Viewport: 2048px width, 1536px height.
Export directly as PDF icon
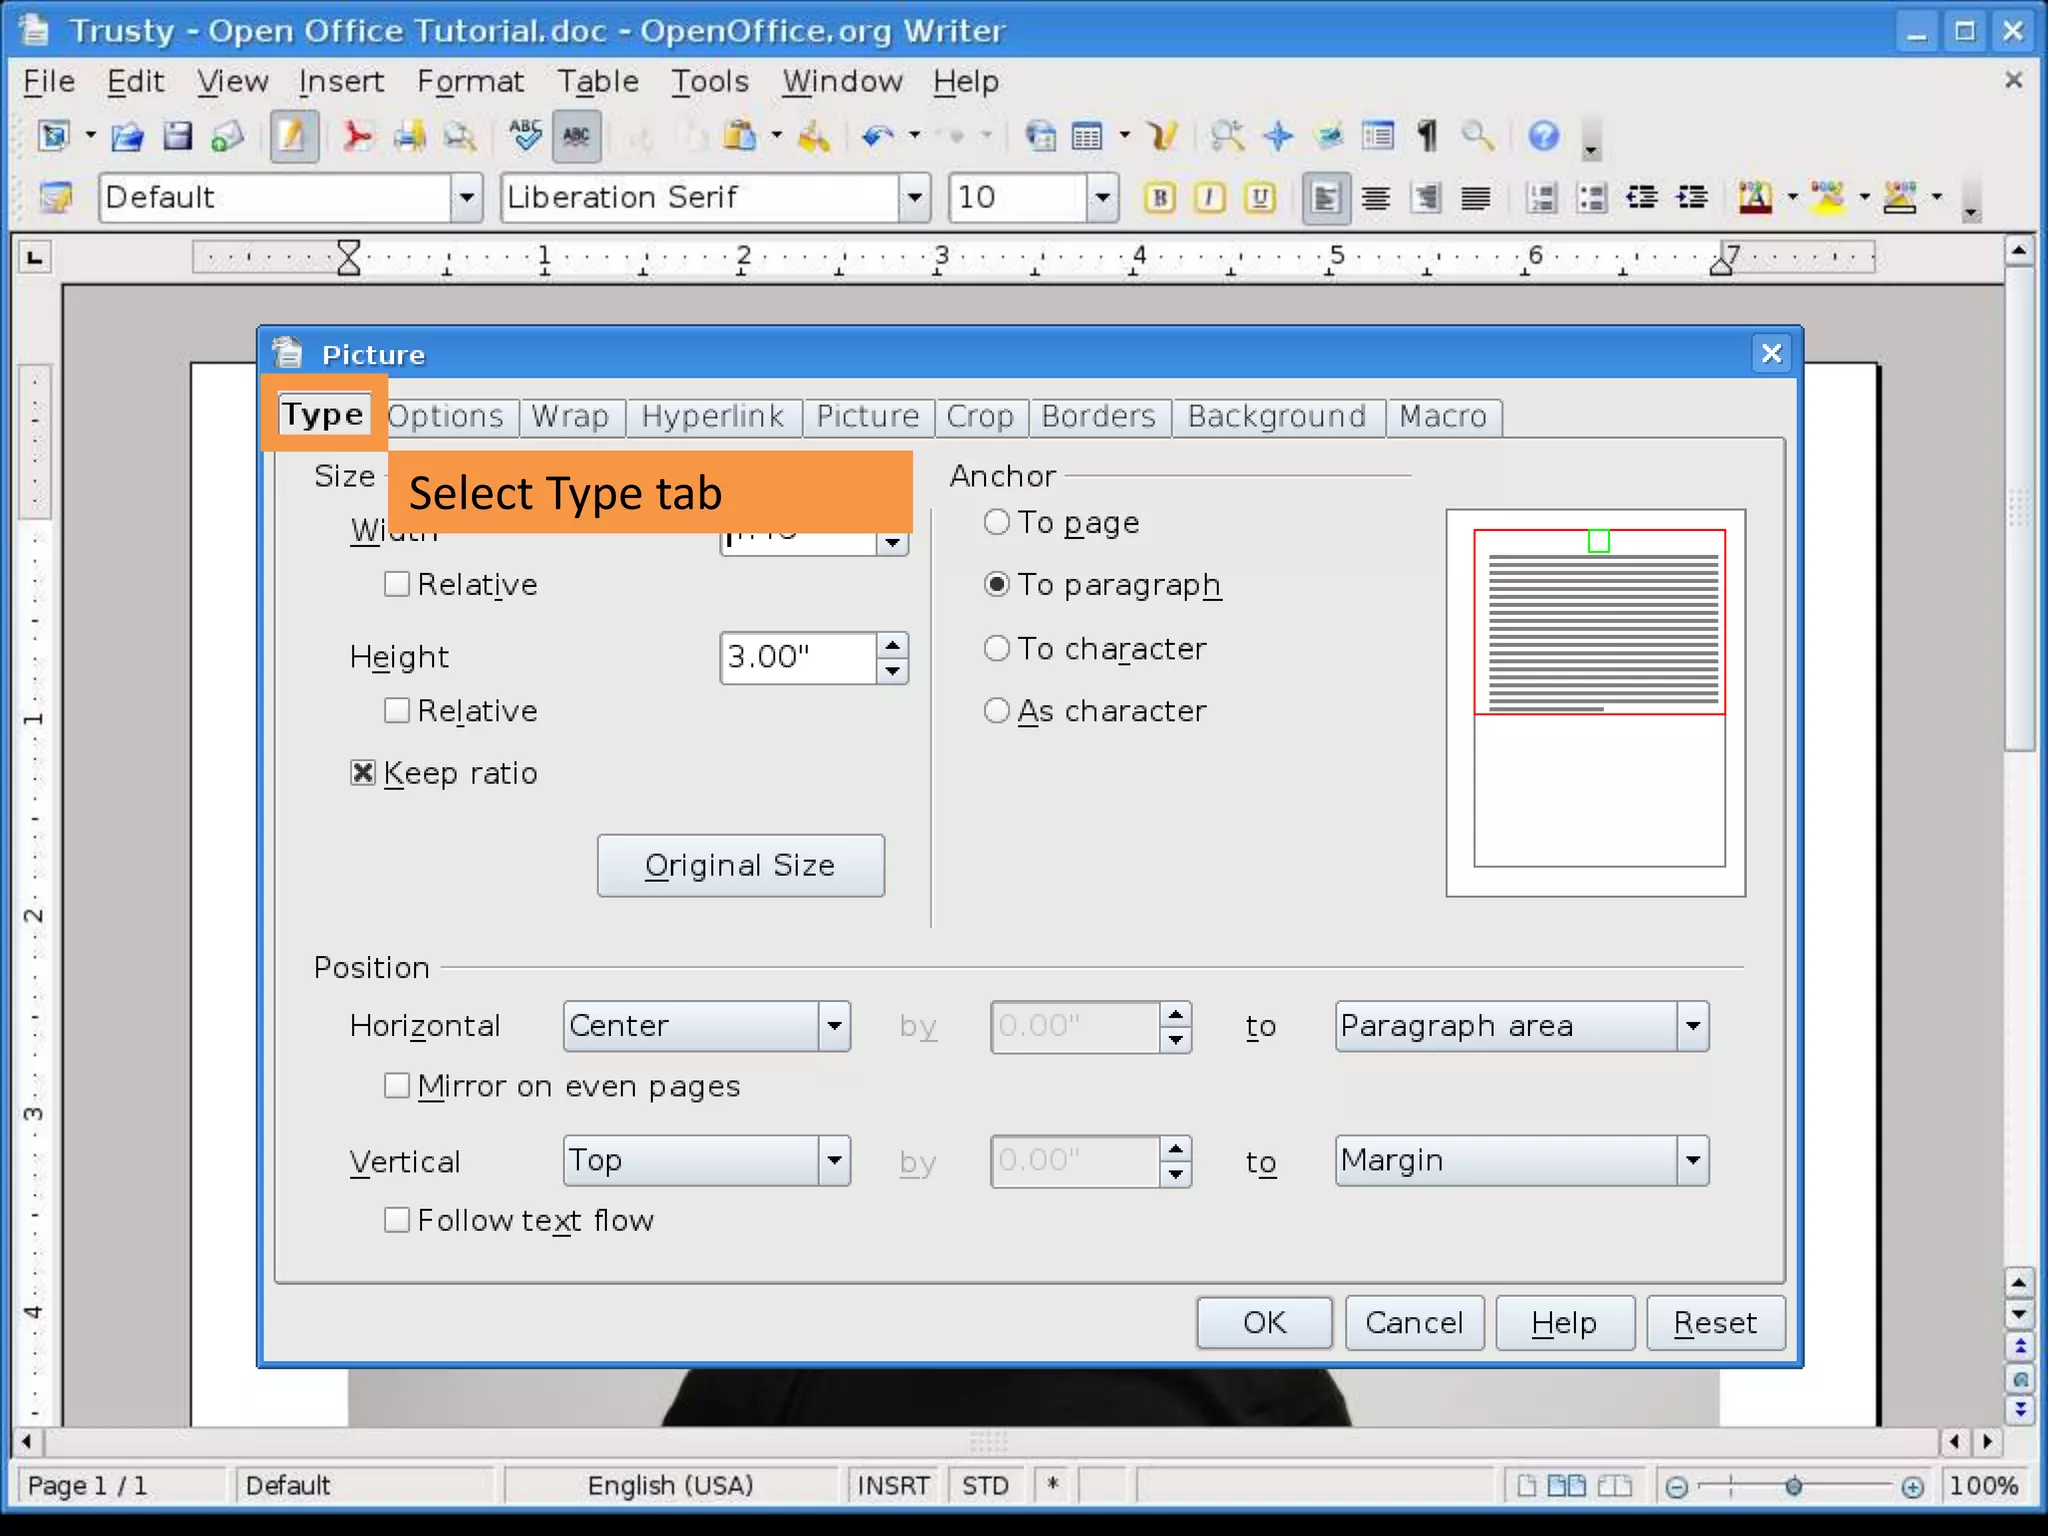357,135
